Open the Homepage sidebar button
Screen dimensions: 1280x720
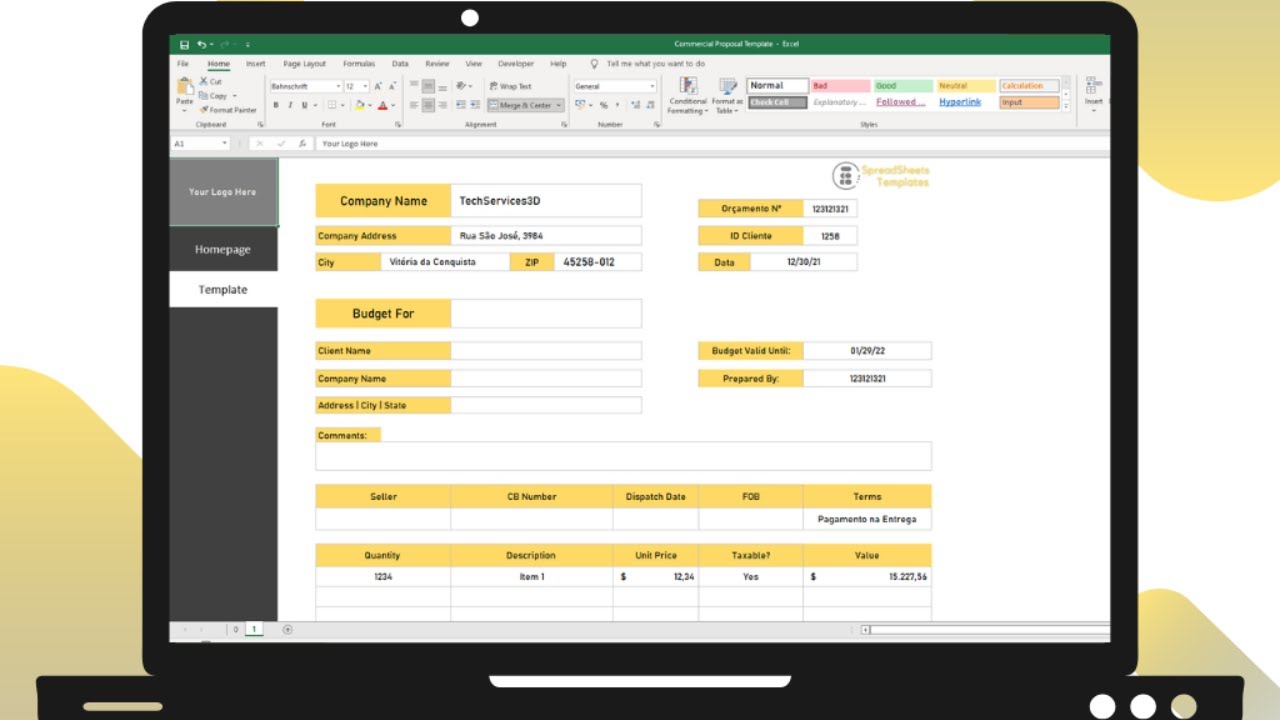point(223,250)
